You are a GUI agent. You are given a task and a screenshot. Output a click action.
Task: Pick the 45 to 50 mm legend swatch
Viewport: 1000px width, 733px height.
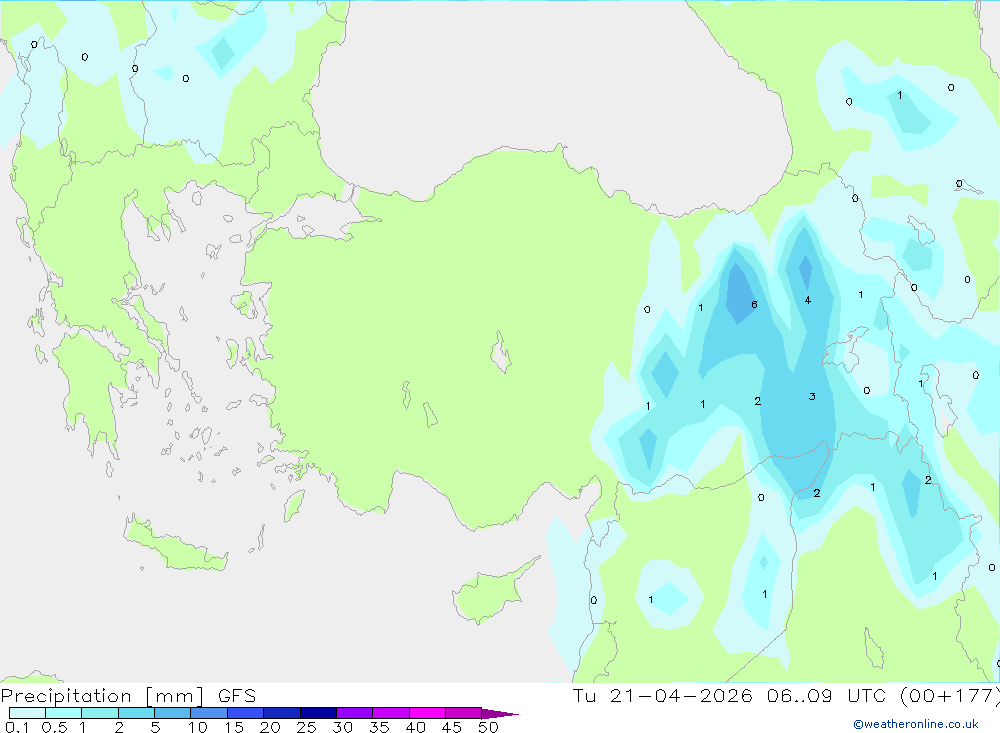[x=463, y=713]
